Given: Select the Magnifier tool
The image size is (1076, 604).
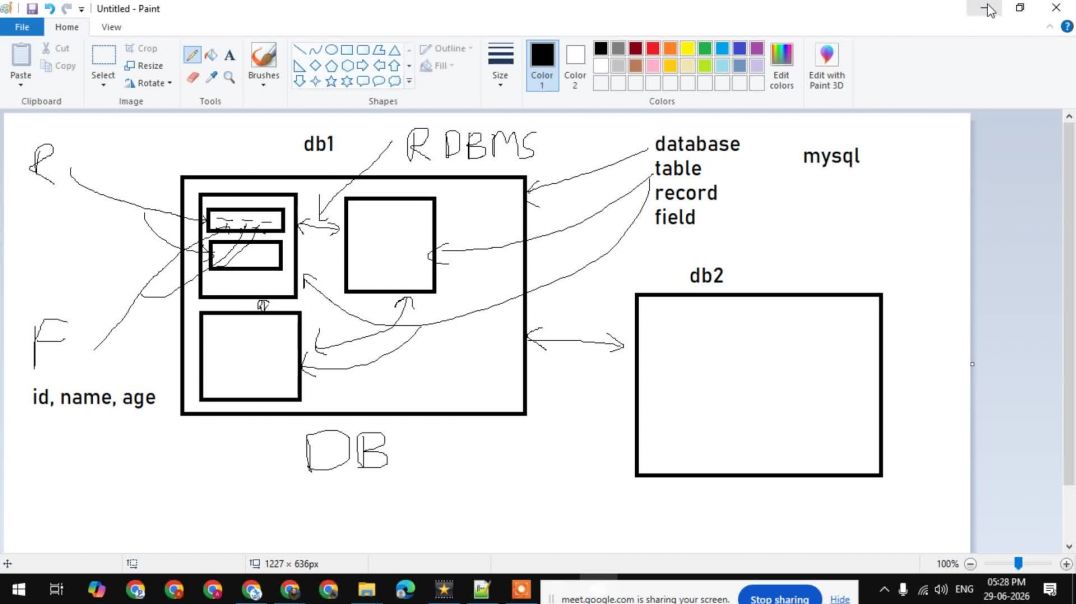Looking at the screenshot, I should tap(230, 78).
